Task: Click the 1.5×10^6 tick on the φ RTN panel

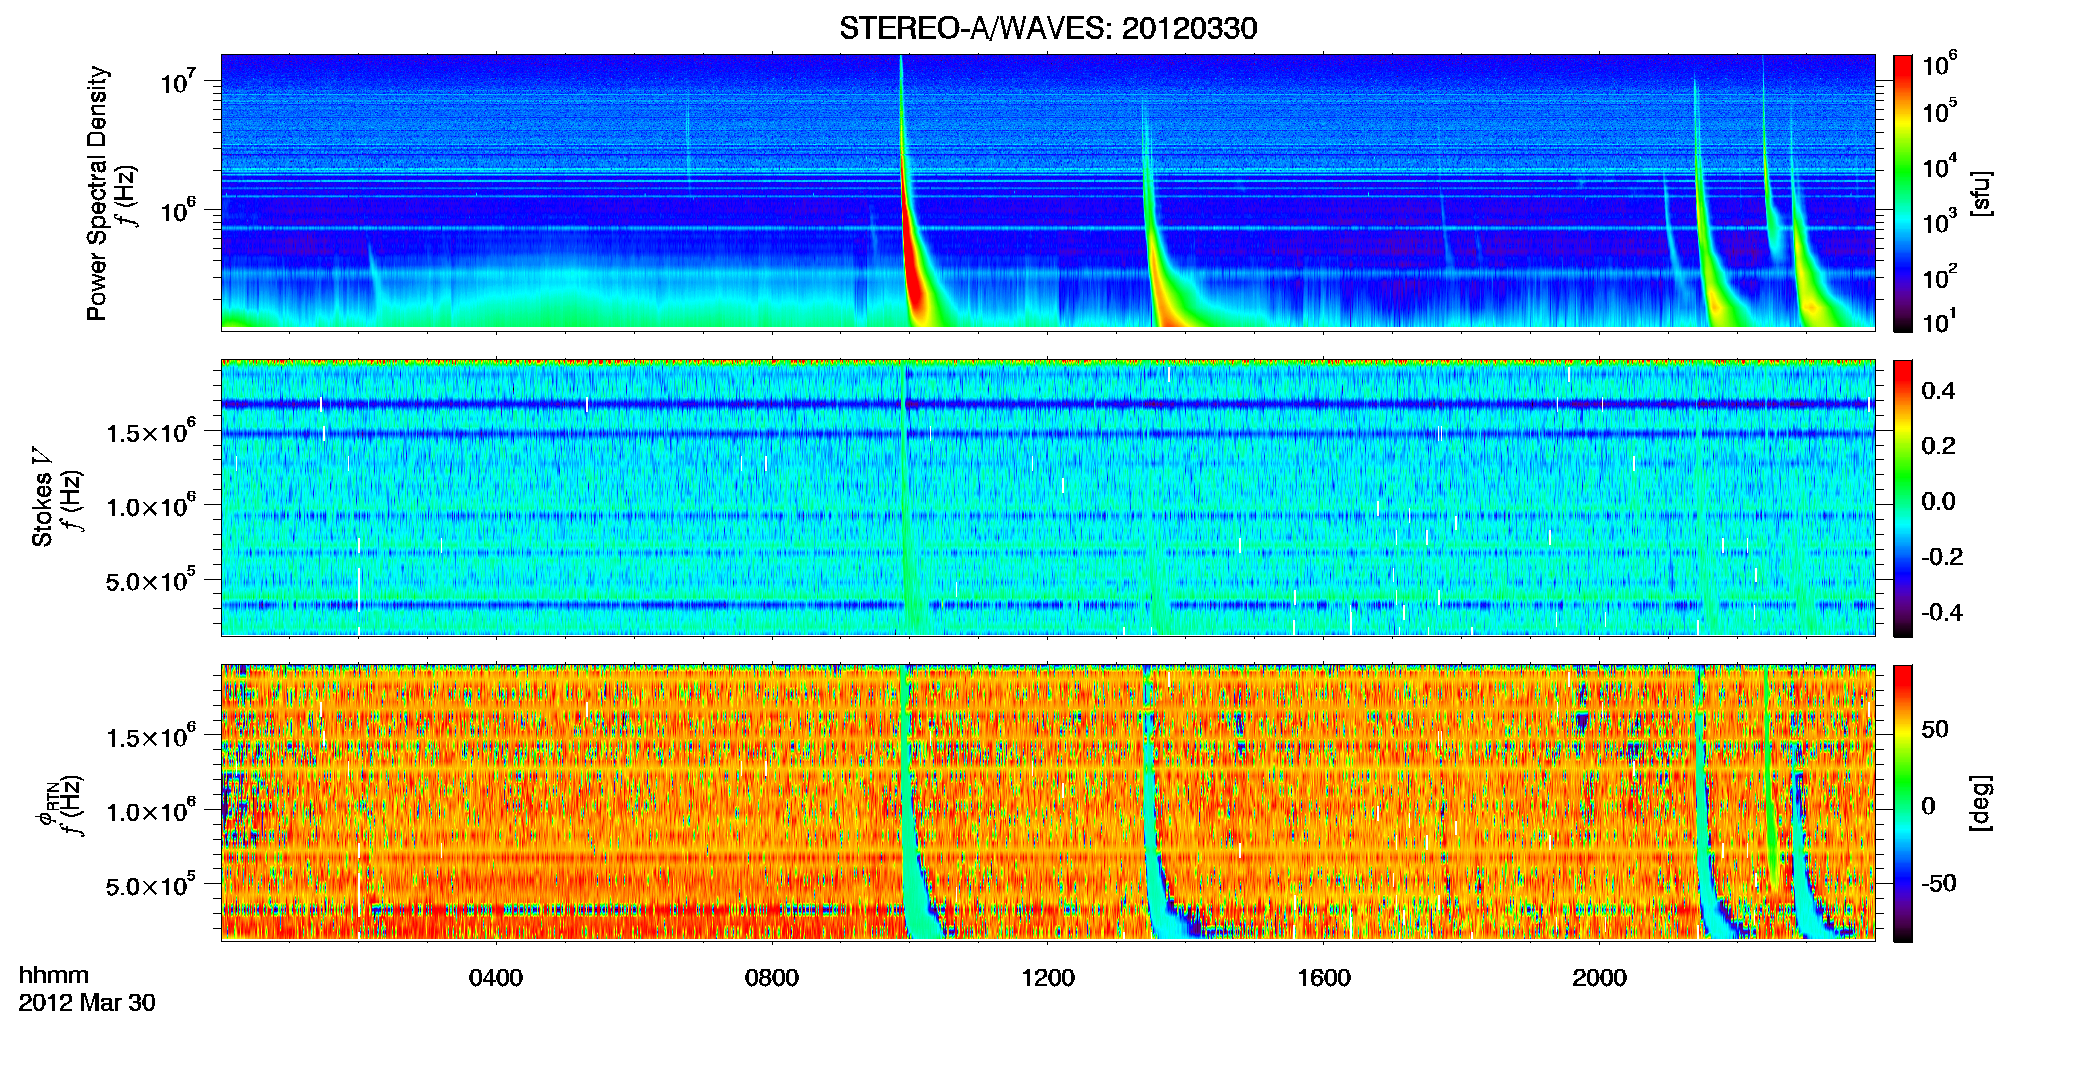Action: click(151, 737)
